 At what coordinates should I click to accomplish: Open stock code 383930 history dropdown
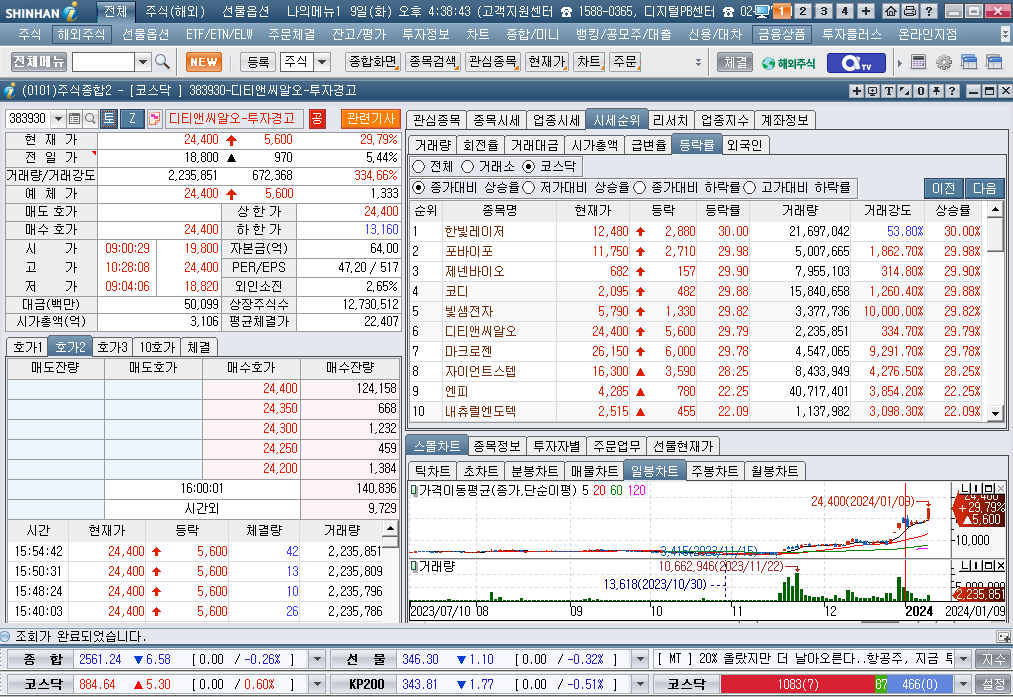[x=58, y=118]
